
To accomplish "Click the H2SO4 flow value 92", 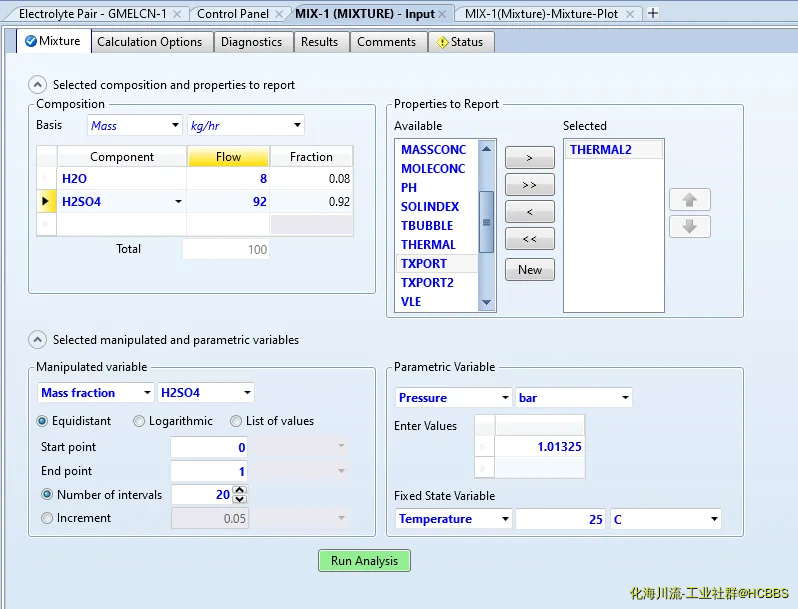I will [x=227, y=202].
